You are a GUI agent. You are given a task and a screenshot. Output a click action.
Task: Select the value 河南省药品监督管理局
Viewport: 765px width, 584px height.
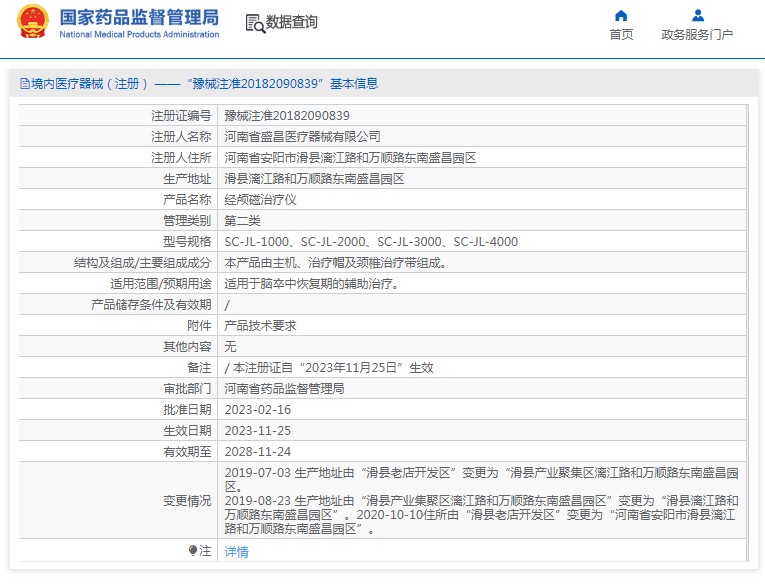284,388
